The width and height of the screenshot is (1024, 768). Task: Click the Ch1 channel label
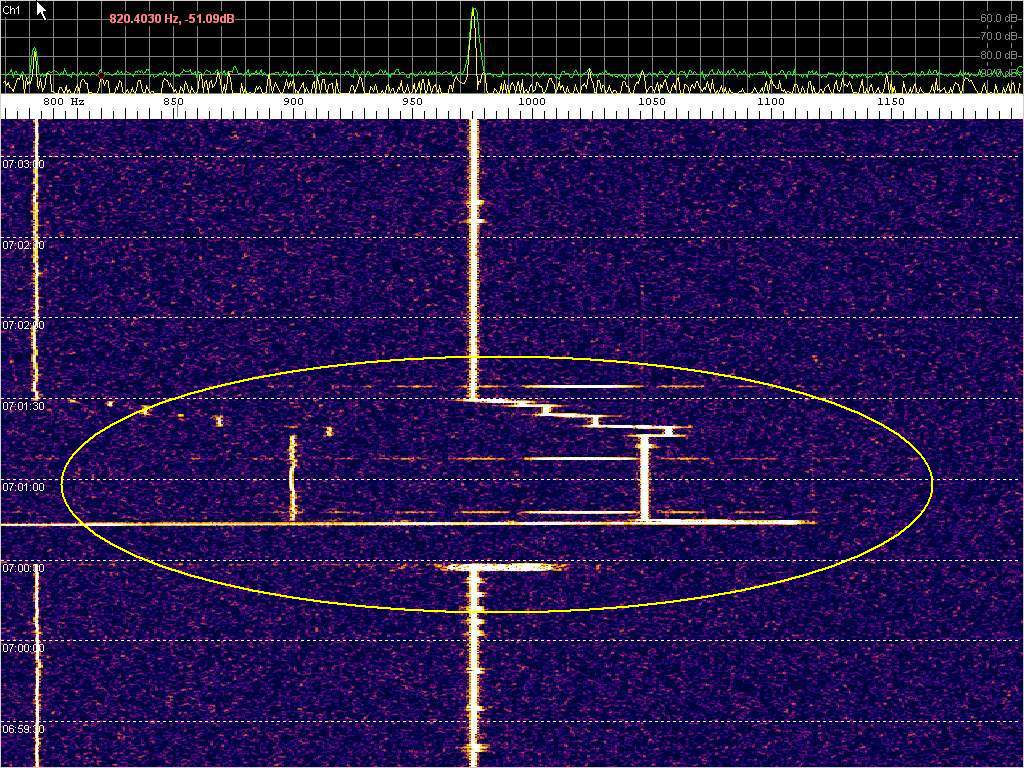[12, 10]
